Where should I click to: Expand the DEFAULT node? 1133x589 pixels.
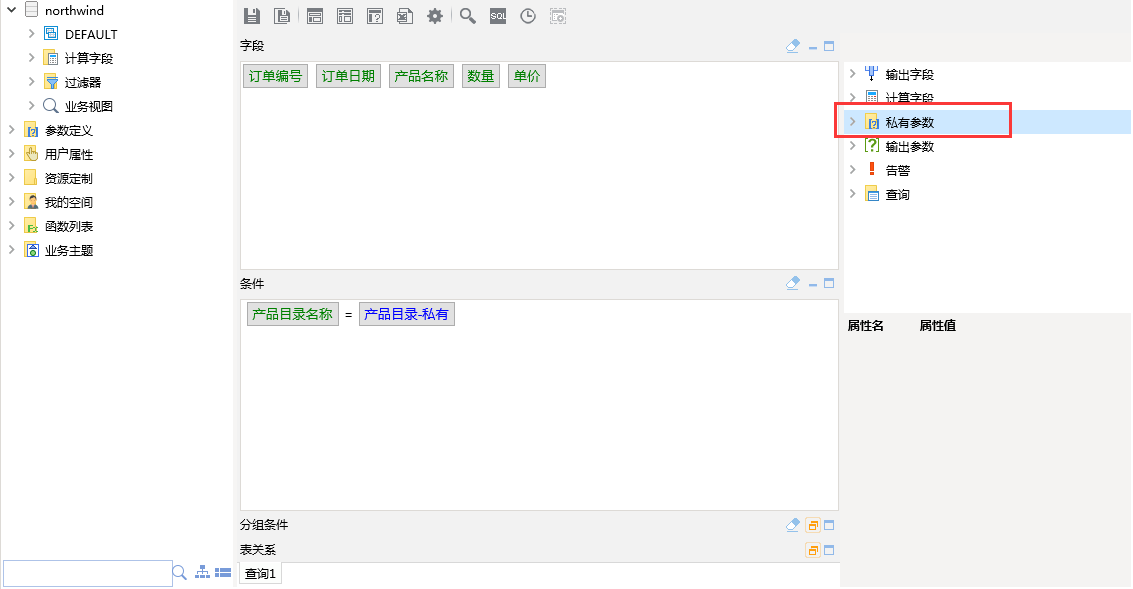coord(31,34)
